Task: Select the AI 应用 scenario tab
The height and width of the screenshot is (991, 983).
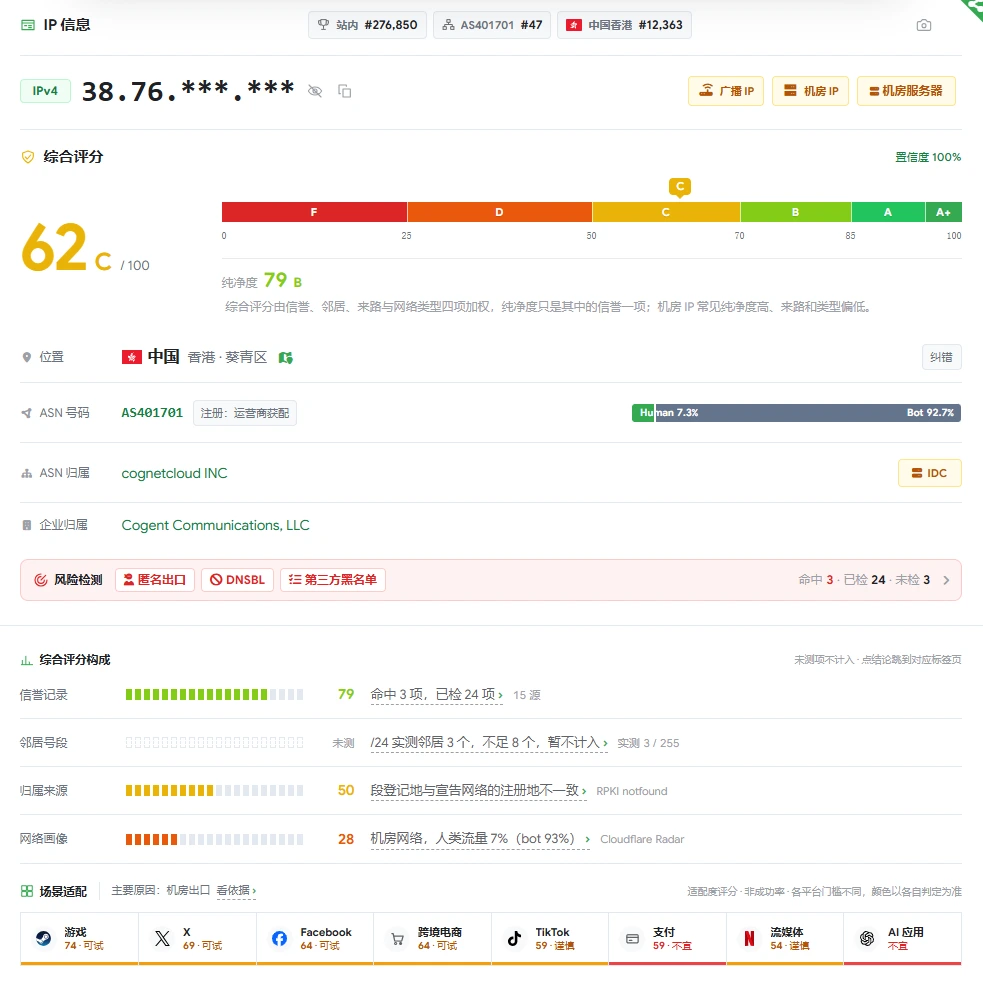Action: point(903,939)
